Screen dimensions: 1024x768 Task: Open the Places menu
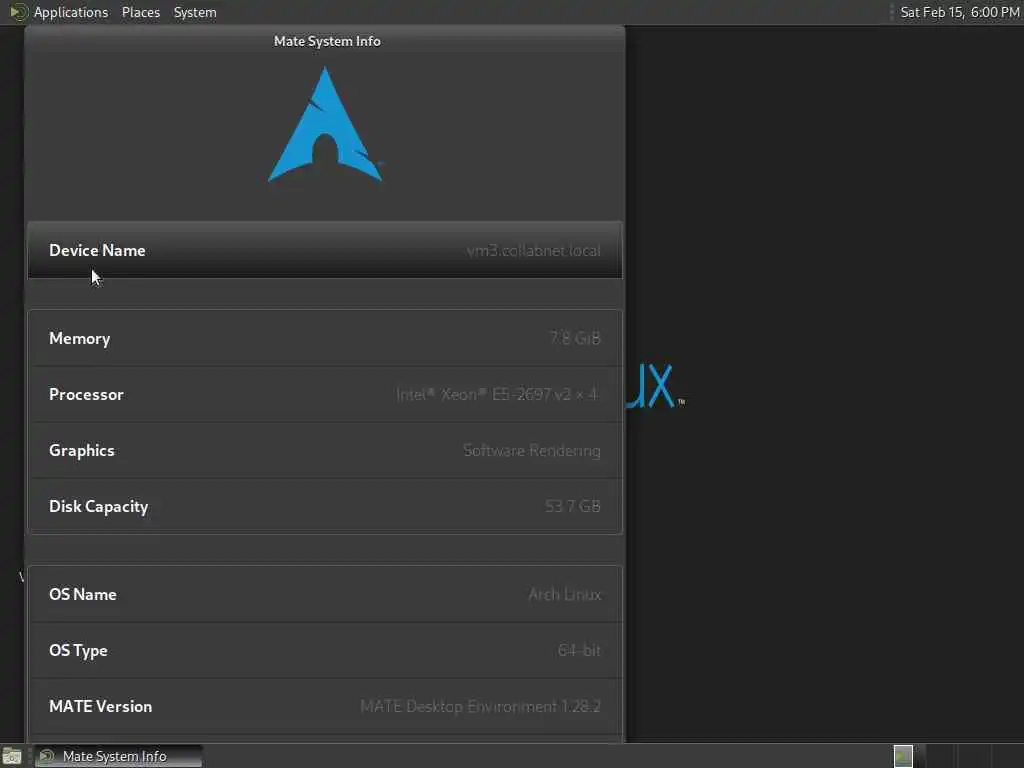point(140,12)
